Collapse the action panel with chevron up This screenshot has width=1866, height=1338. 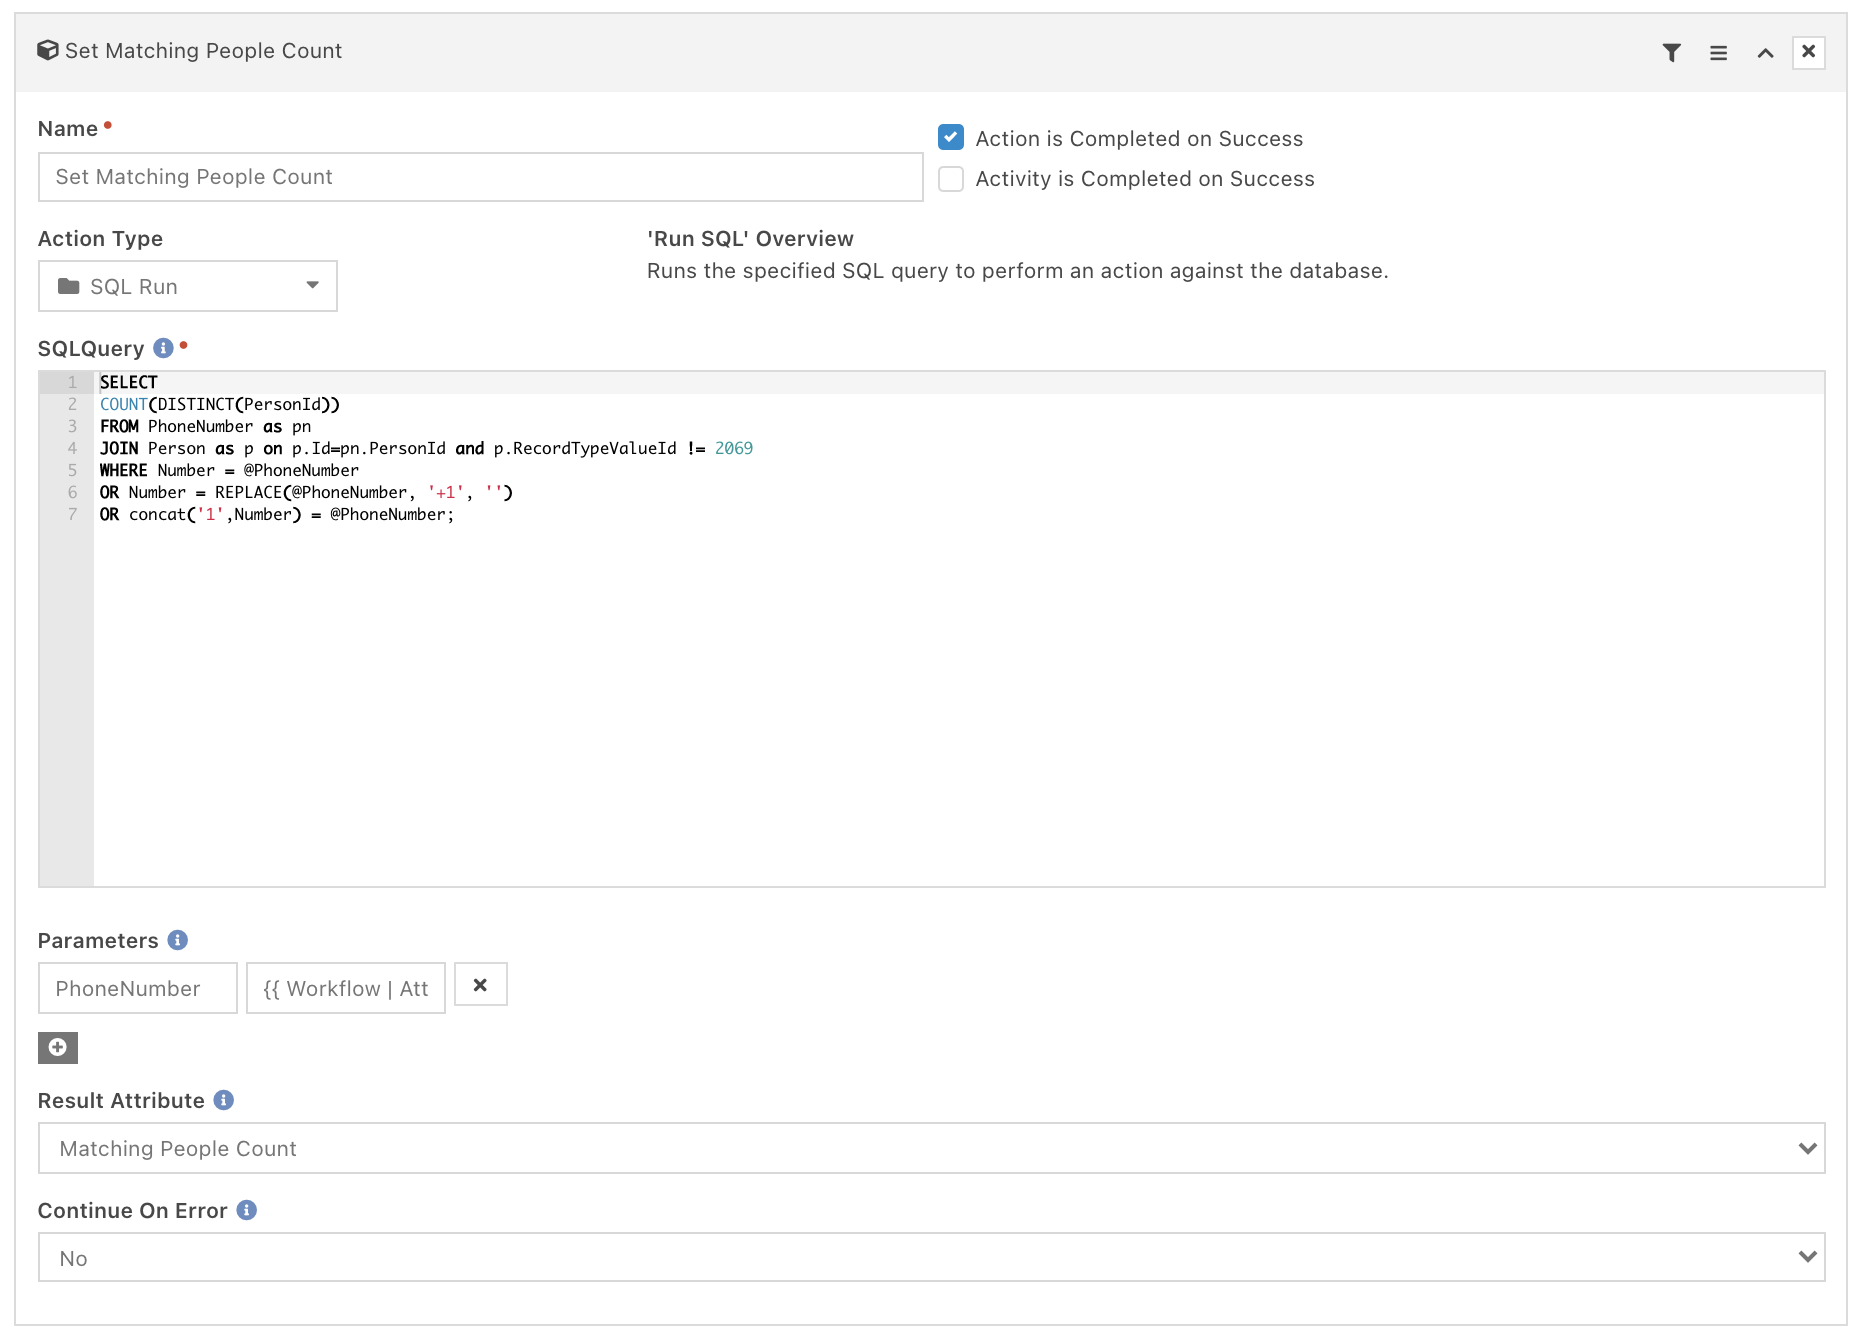click(x=1765, y=53)
